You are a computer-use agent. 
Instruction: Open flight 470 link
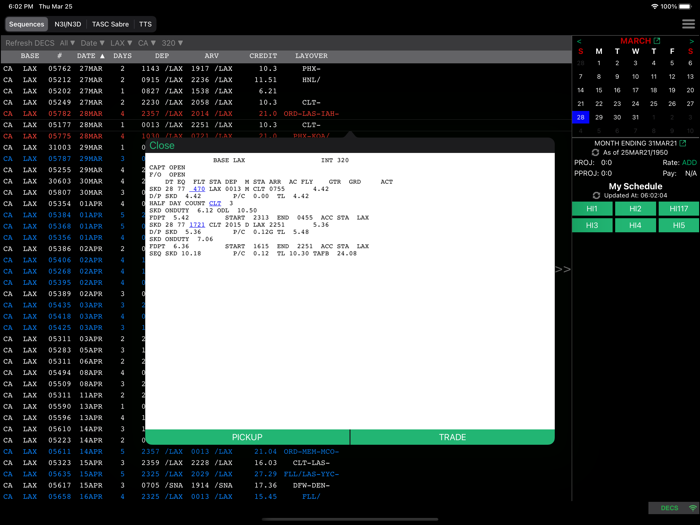(197, 189)
